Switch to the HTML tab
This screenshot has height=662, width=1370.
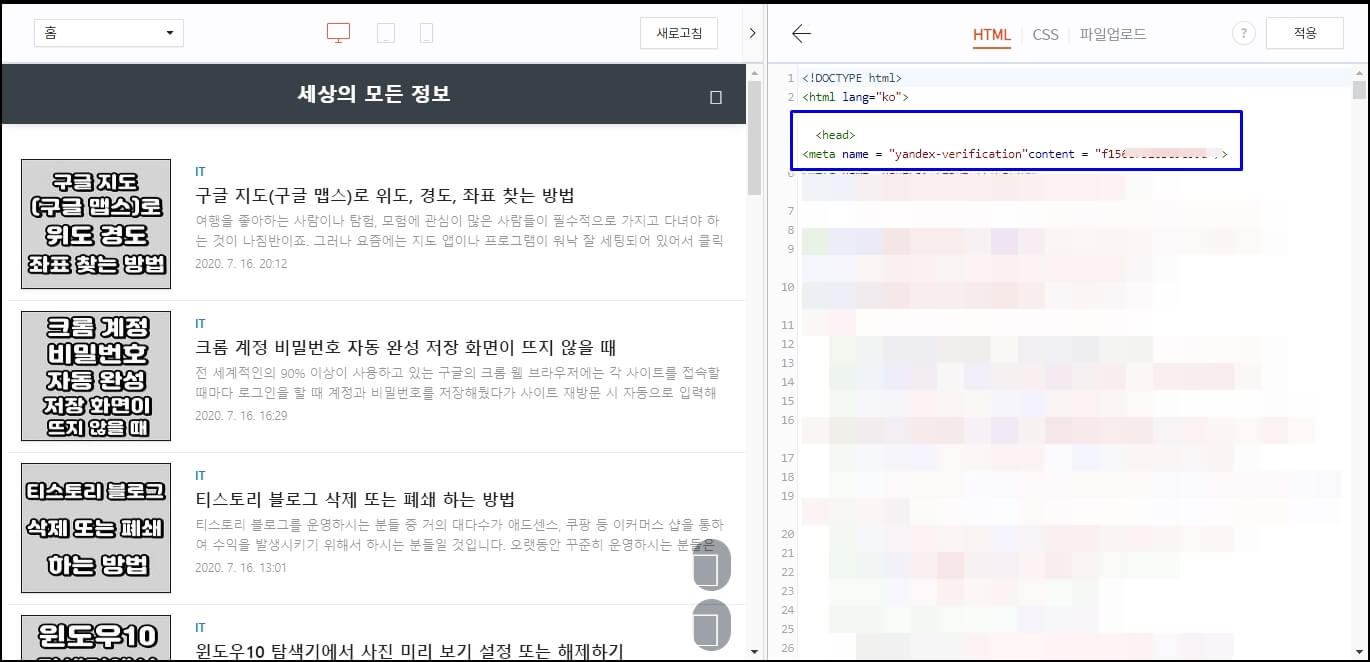992,34
